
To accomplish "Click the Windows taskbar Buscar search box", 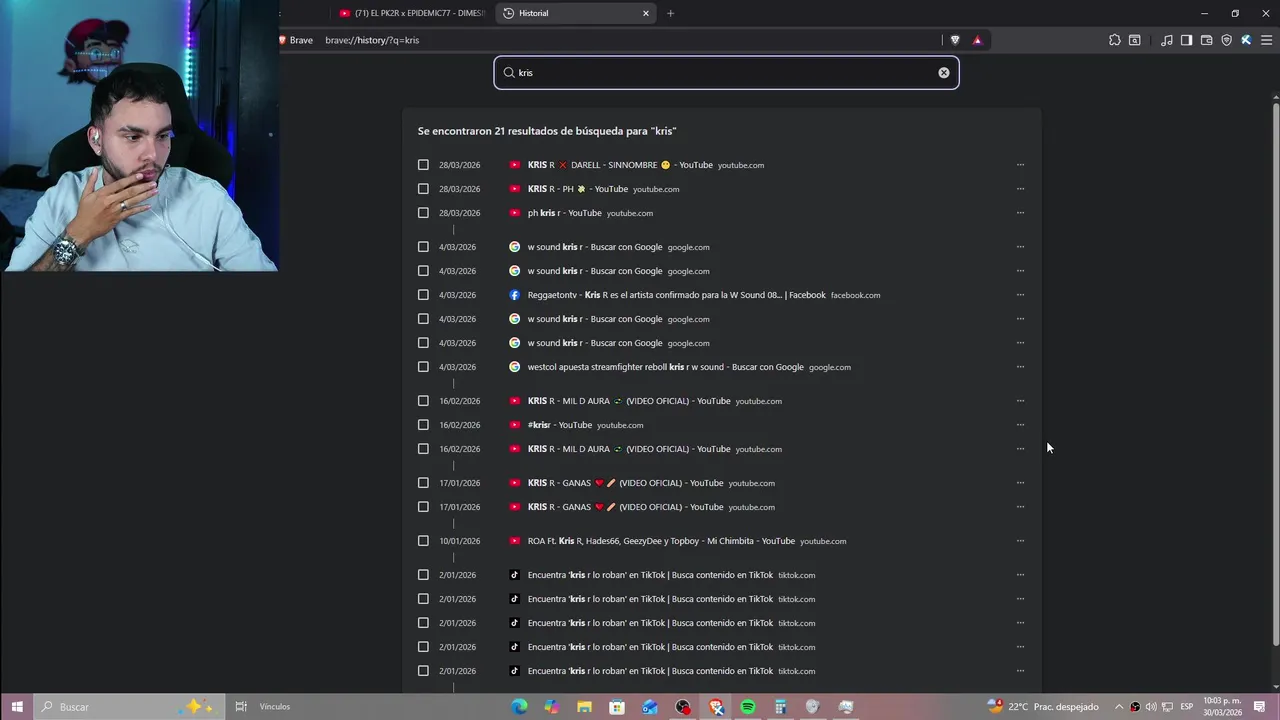I will (128, 707).
